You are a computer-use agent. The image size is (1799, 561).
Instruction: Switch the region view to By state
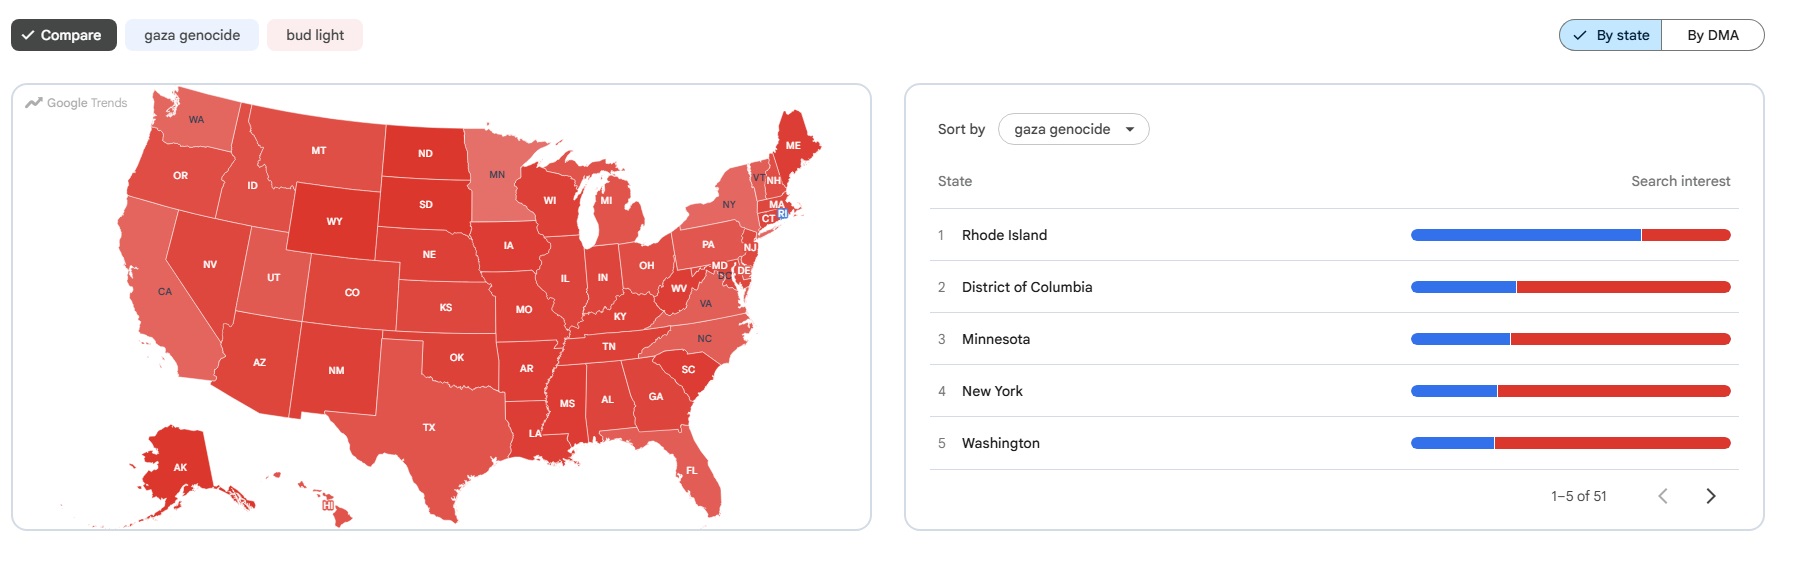[1611, 35]
